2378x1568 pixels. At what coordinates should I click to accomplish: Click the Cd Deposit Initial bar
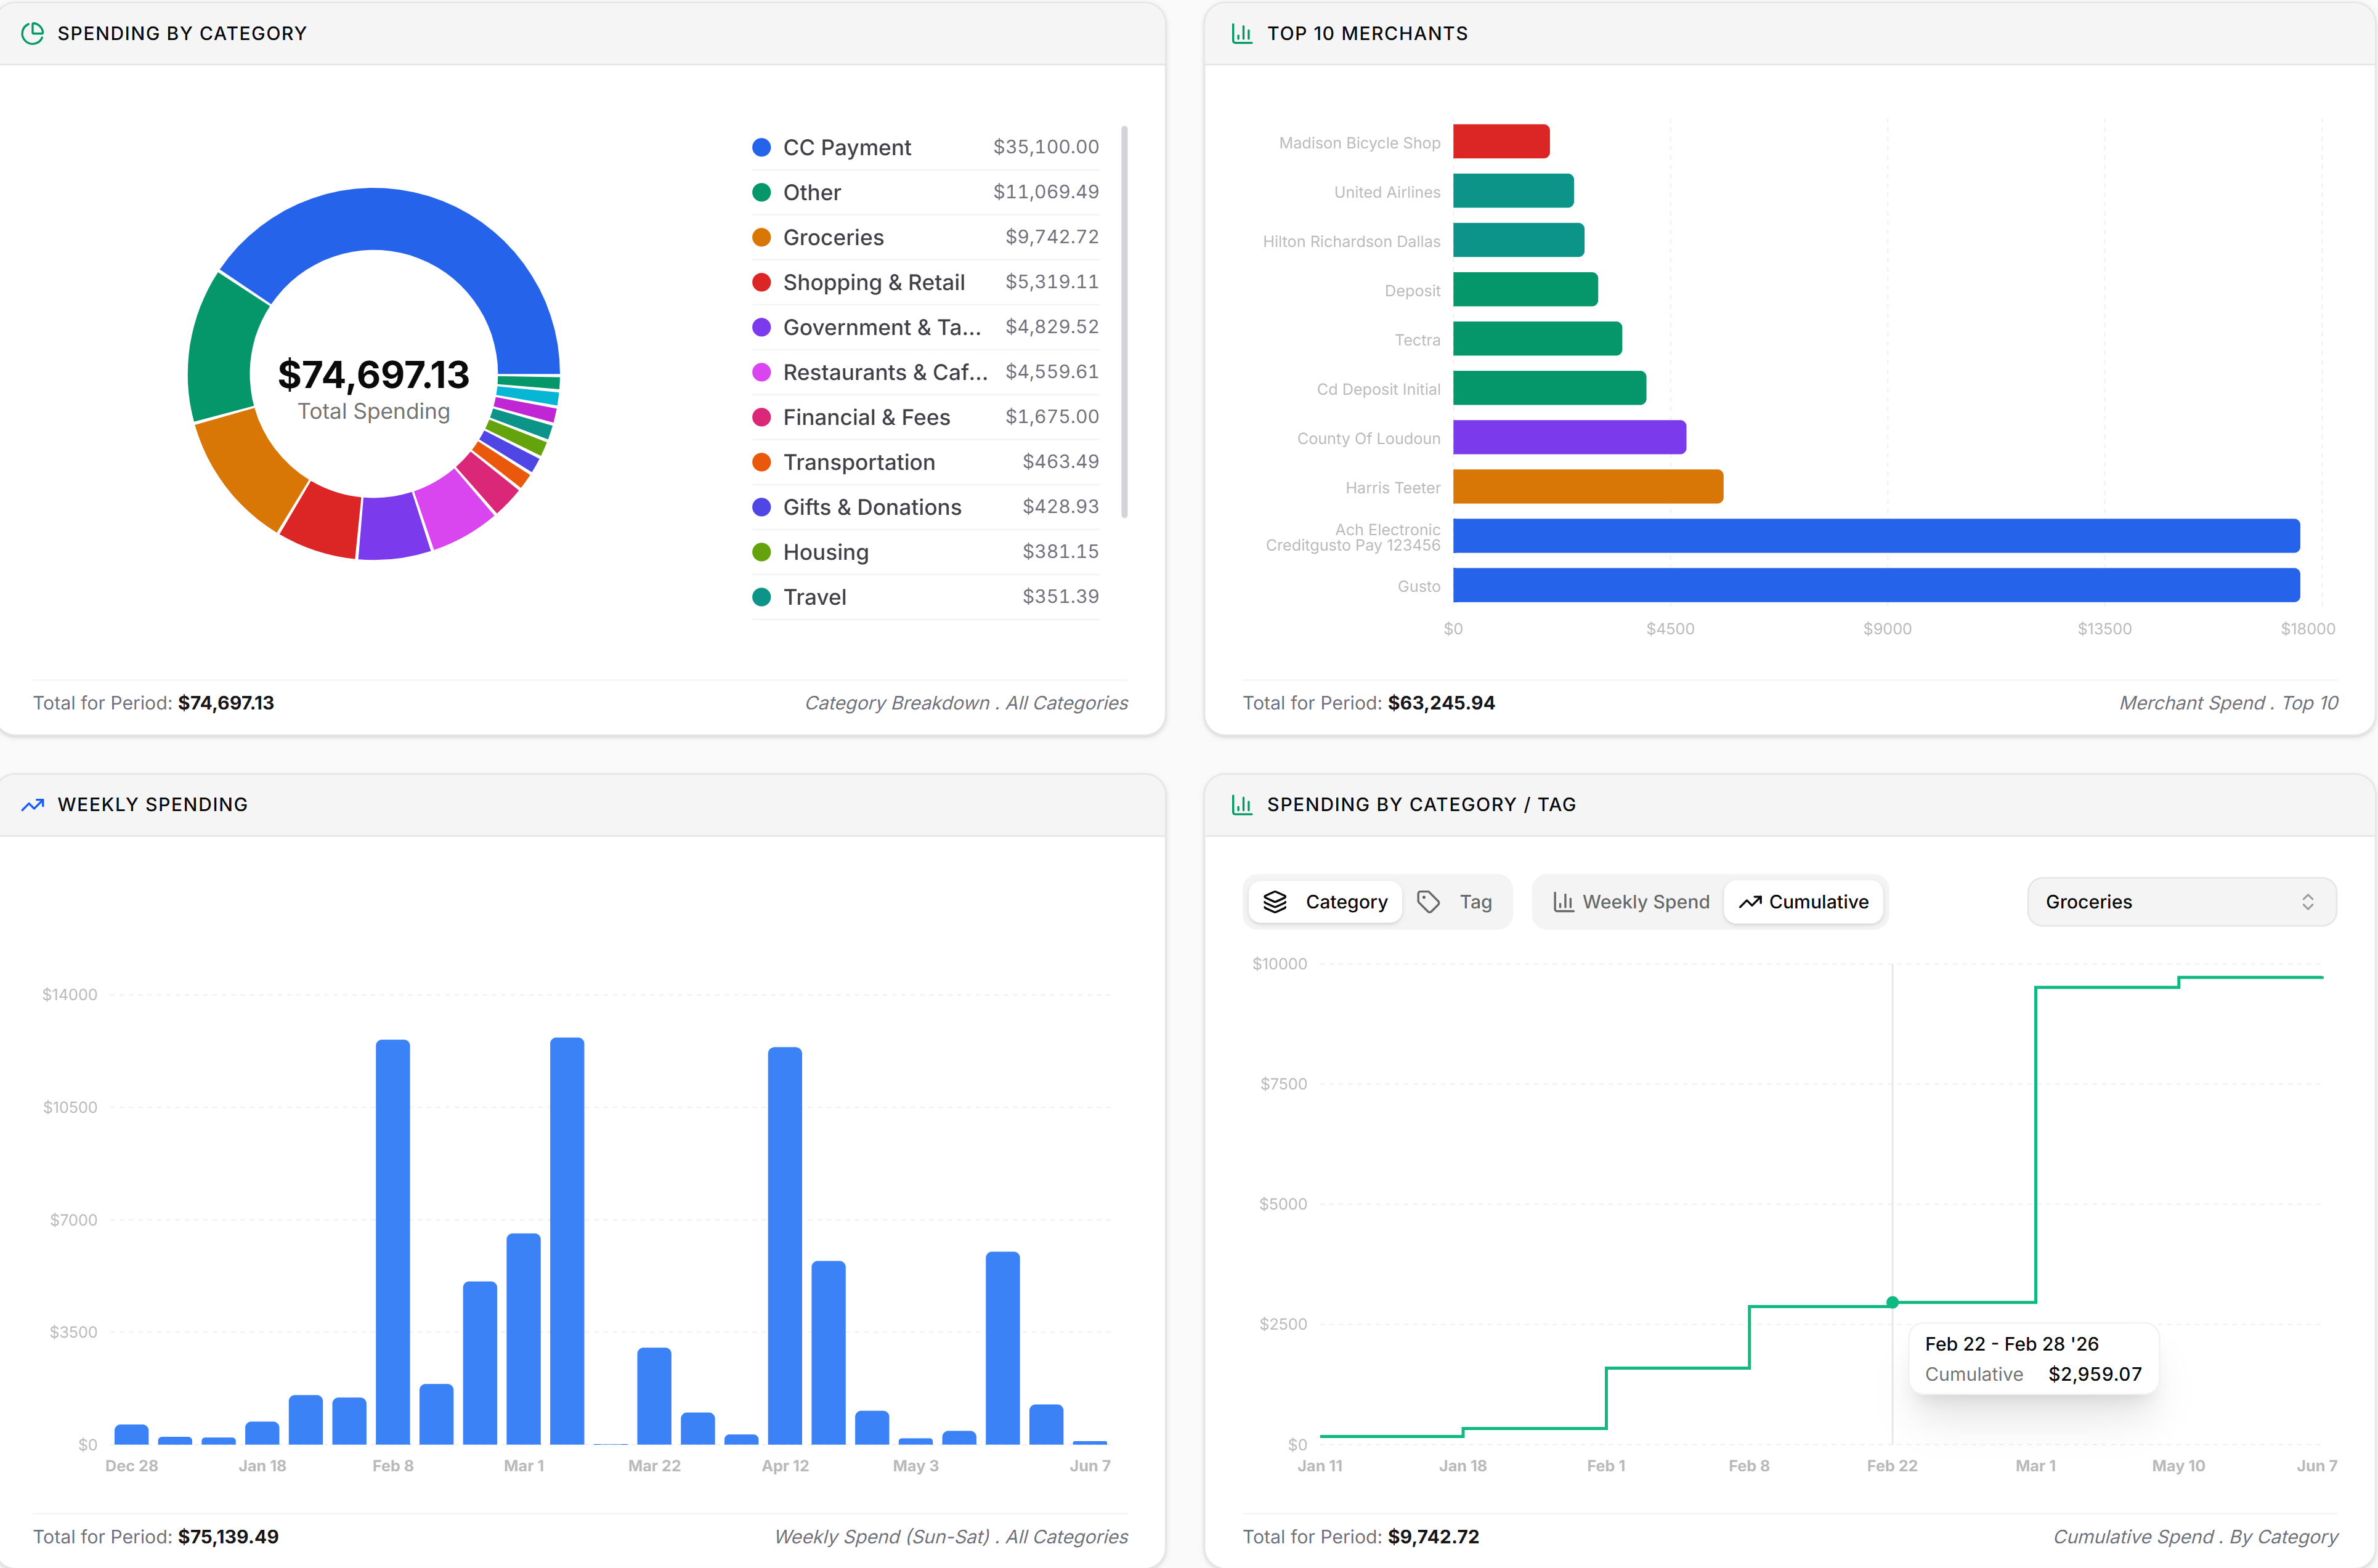[1549, 387]
